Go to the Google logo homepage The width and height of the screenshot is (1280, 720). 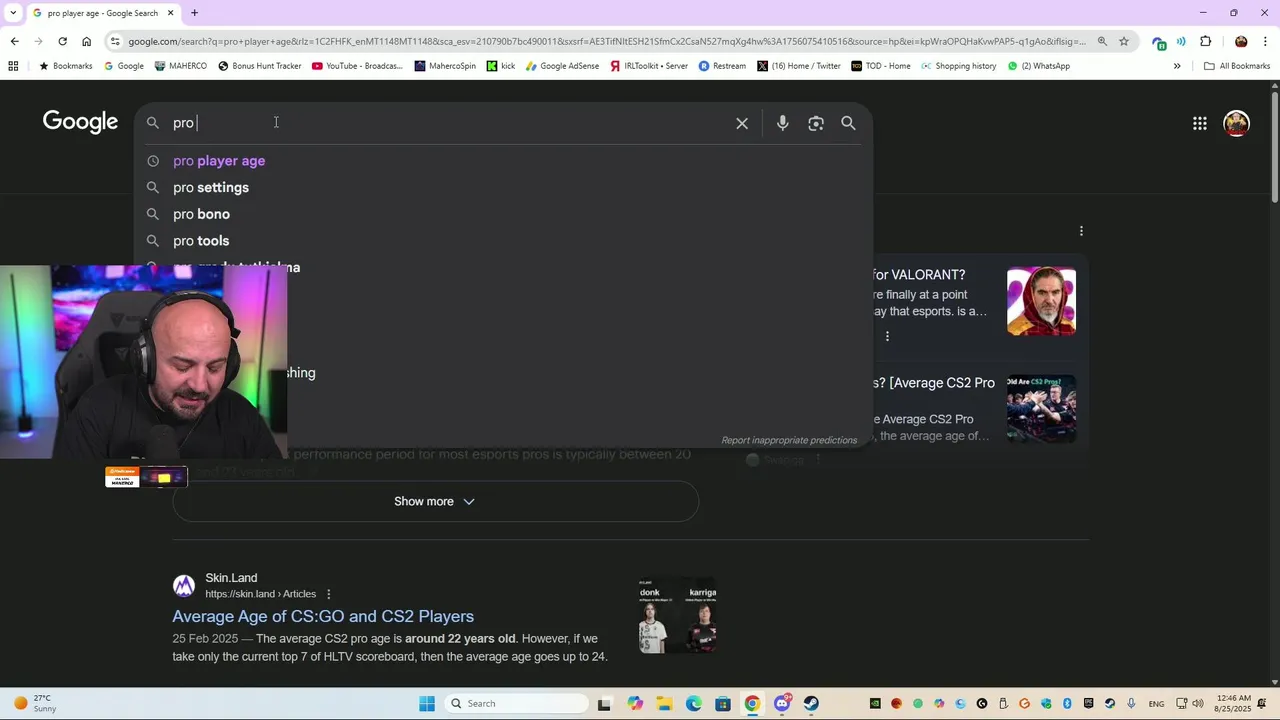click(x=80, y=122)
